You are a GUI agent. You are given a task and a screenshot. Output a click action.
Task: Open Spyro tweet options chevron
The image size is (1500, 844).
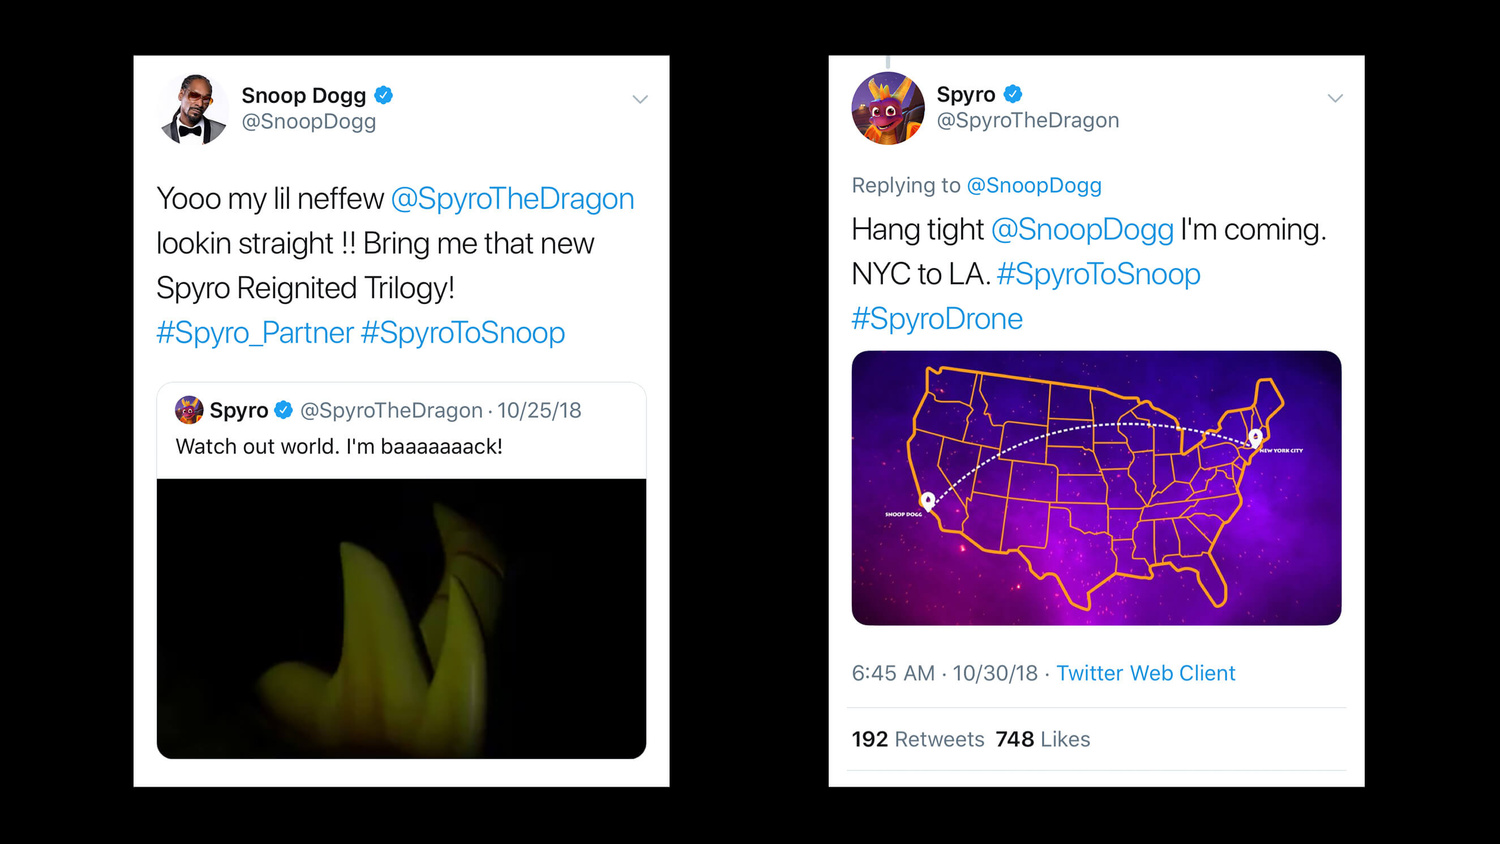click(1335, 98)
